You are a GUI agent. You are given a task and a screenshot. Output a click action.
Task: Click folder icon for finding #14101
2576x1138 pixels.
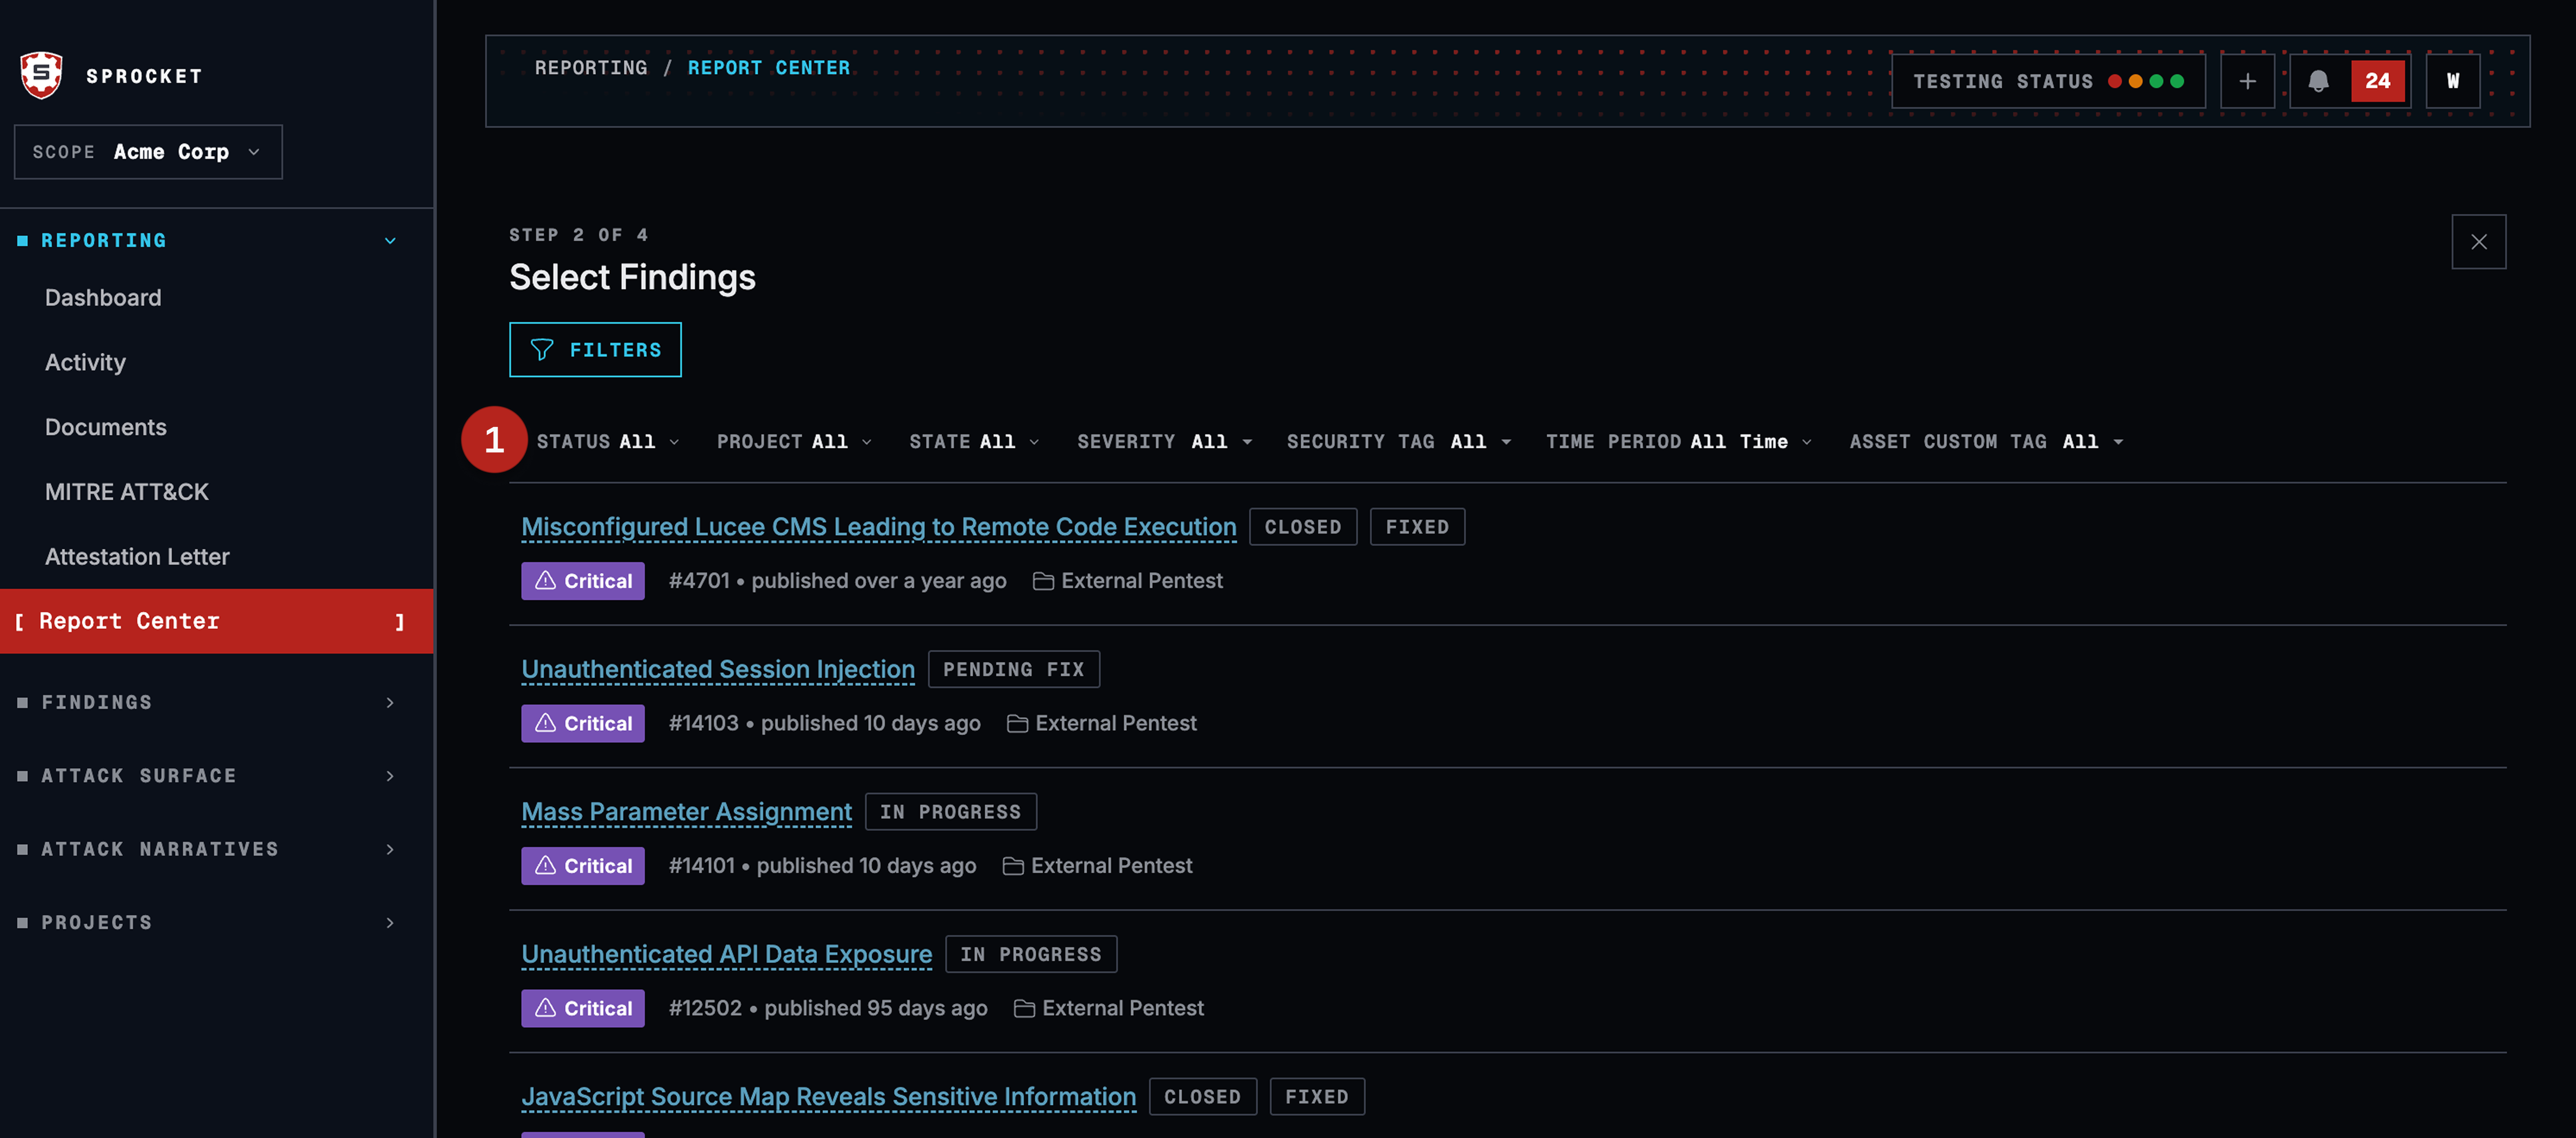pyautogui.click(x=1013, y=866)
